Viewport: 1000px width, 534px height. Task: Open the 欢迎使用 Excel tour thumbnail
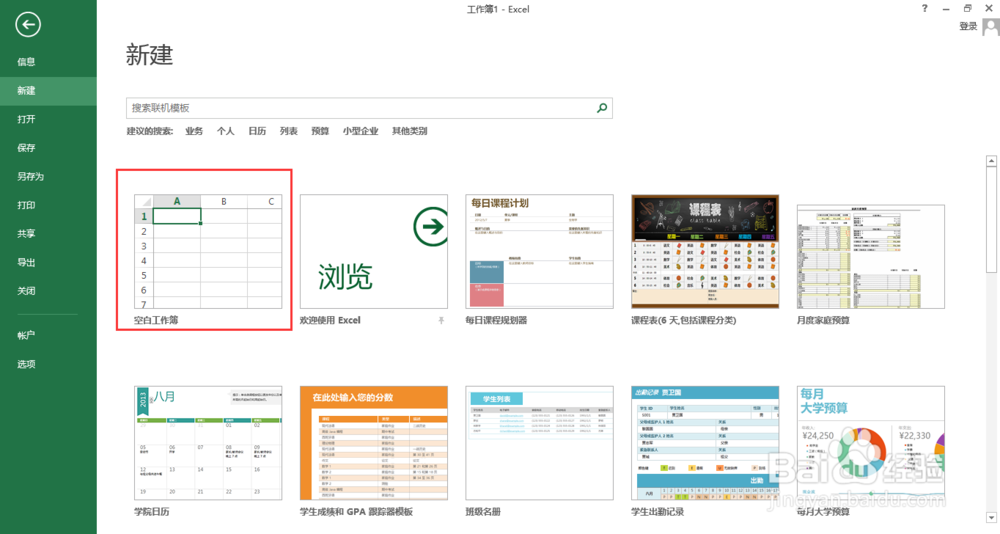tap(374, 251)
